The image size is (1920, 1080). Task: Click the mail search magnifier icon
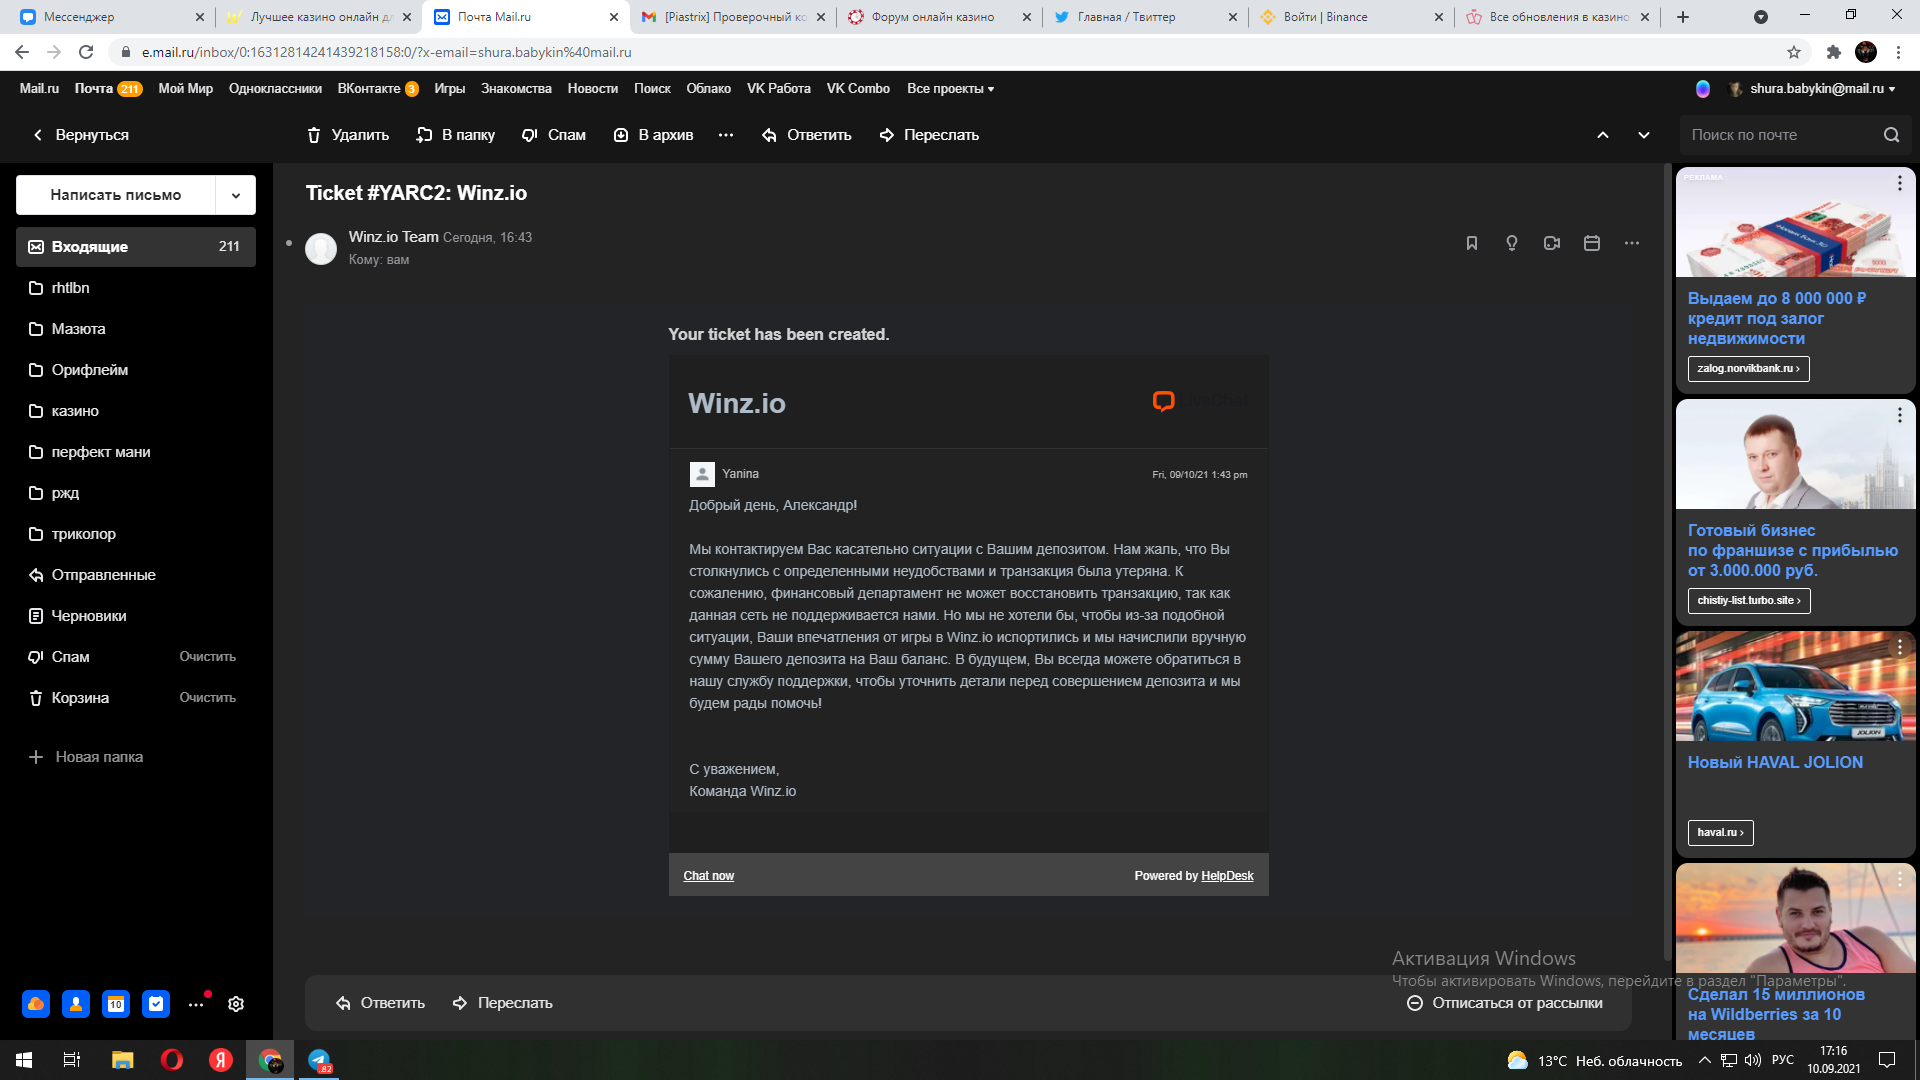(1891, 135)
